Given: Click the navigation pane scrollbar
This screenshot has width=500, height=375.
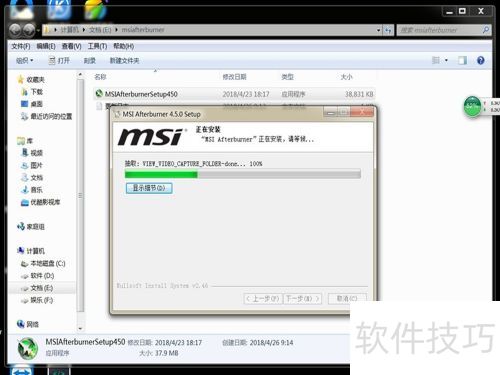Looking at the screenshot, I should [80, 195].
